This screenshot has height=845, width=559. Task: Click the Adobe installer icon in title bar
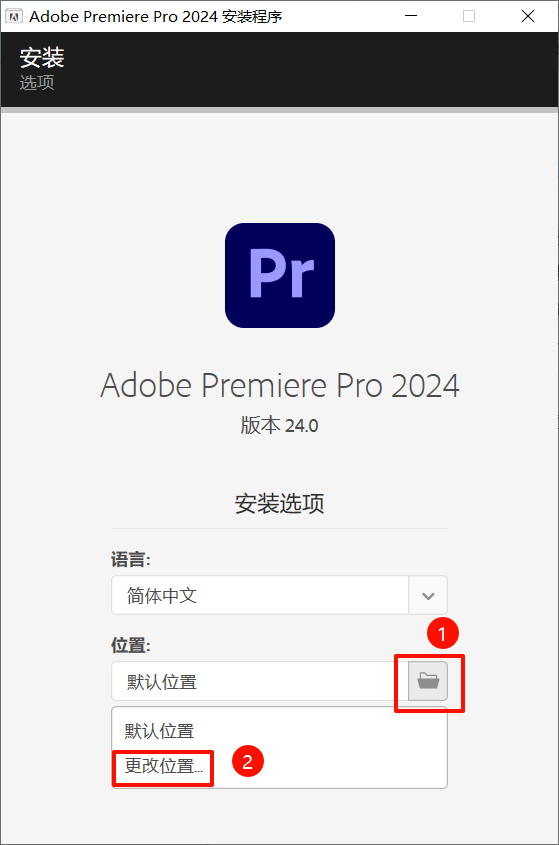click(14, 17)
